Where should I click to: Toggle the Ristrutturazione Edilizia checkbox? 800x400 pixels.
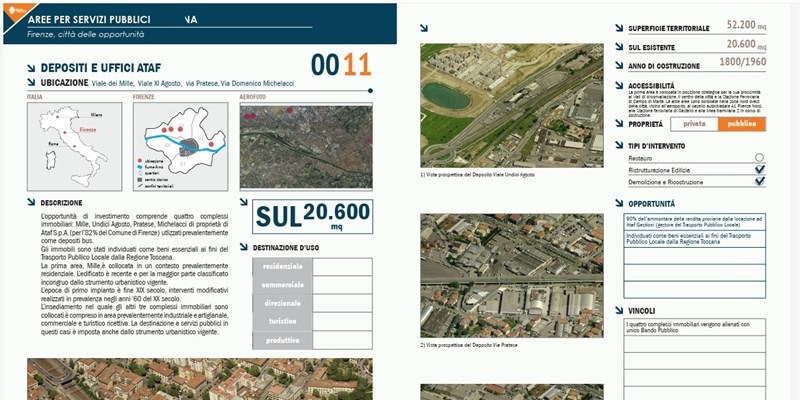760,169
